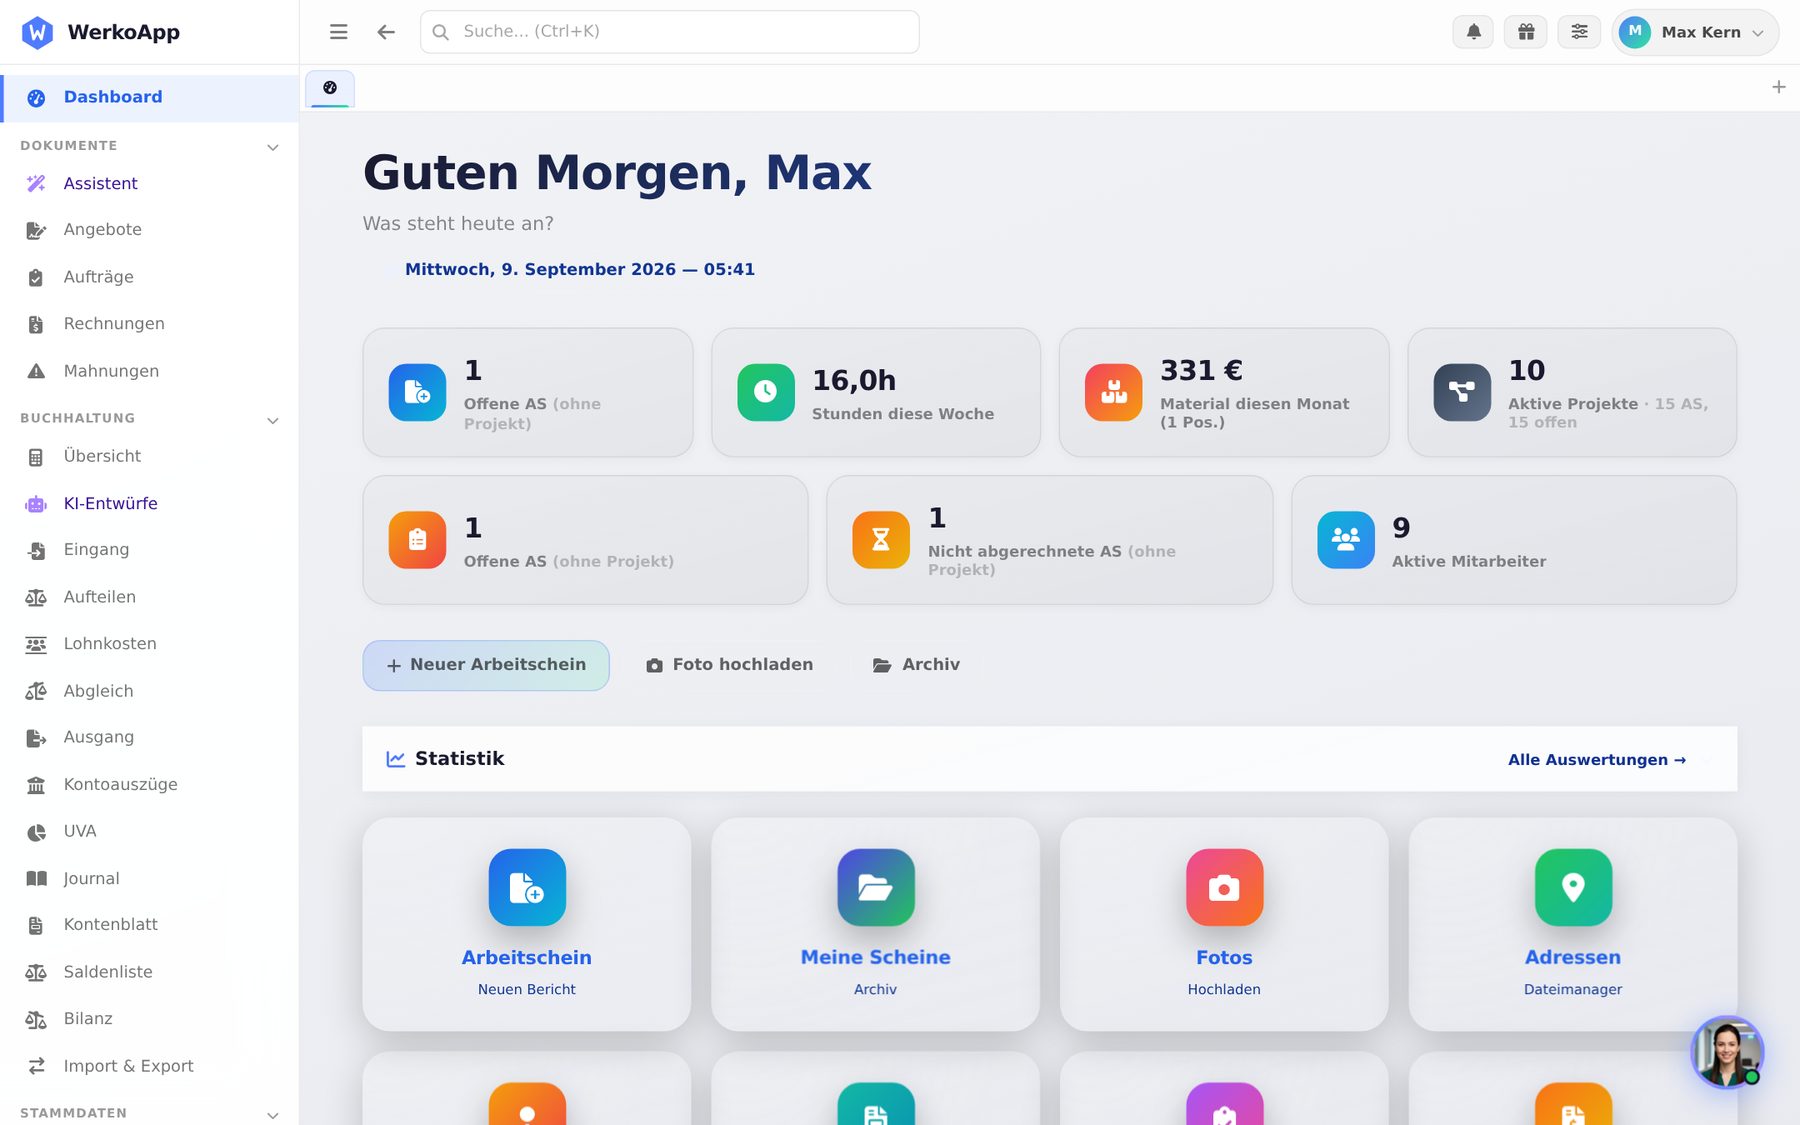Image resolution: width=1800 pixels, height=1125 pixels.
Task: Open Abgleich in sidebar
Action: click(x=150, y=691)
